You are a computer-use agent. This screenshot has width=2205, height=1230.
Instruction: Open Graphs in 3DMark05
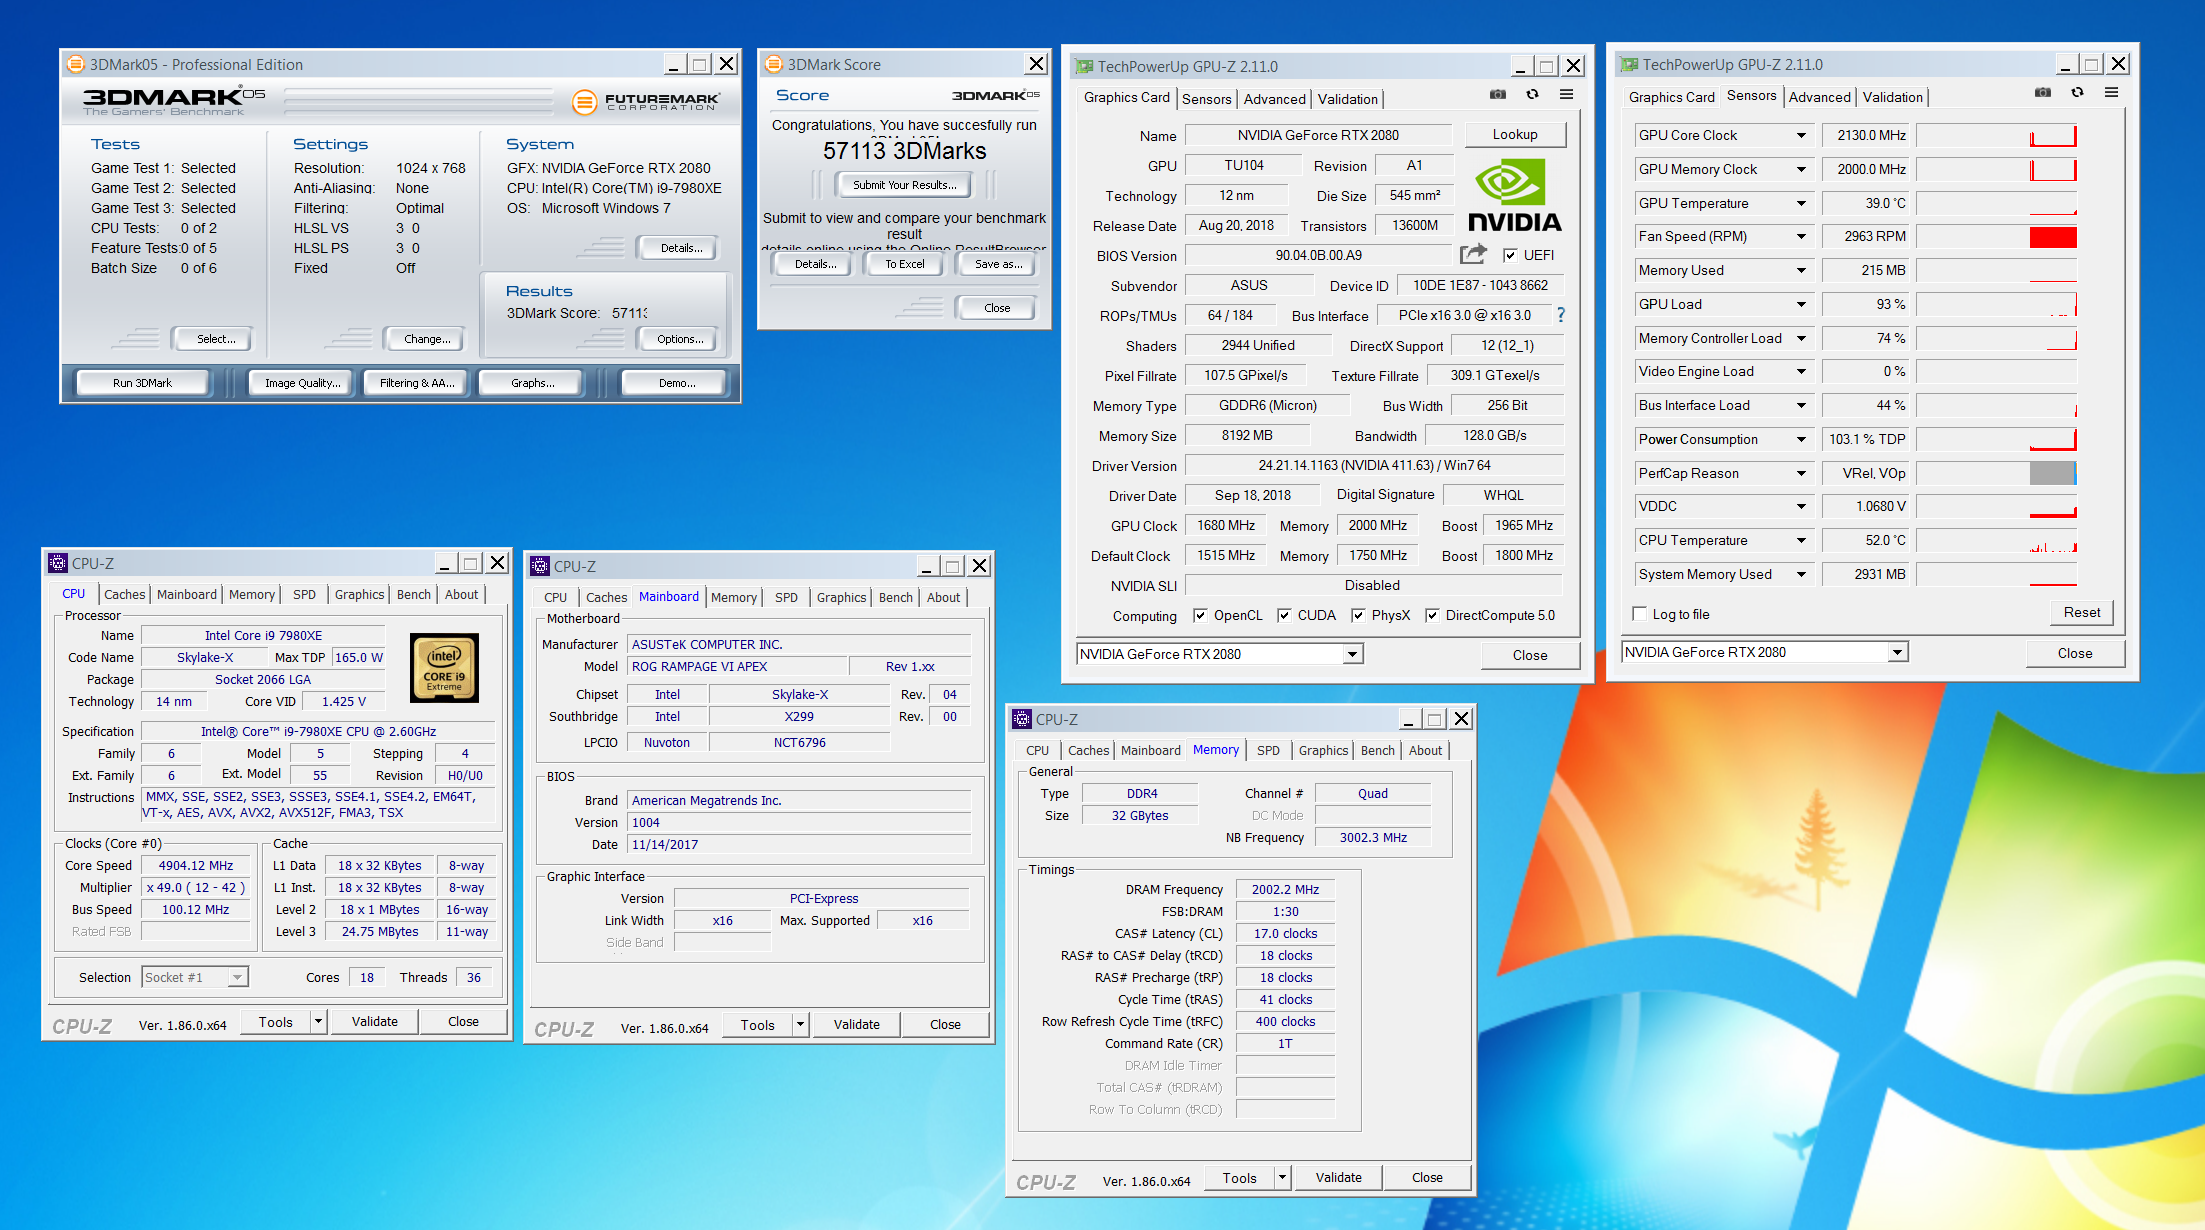point(532,383)
